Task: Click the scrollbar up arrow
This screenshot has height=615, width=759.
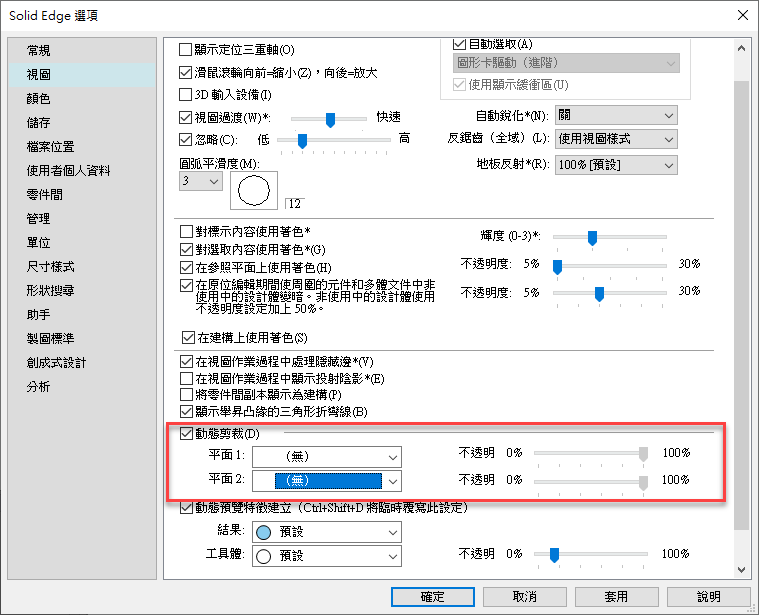Action: (741, 48)
